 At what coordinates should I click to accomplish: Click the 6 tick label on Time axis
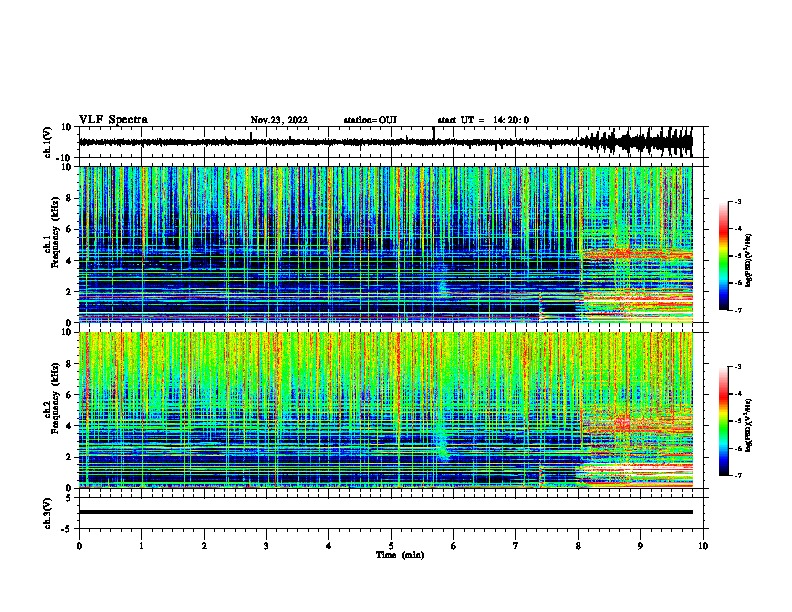pyautogui.click(x=454, y=546)
